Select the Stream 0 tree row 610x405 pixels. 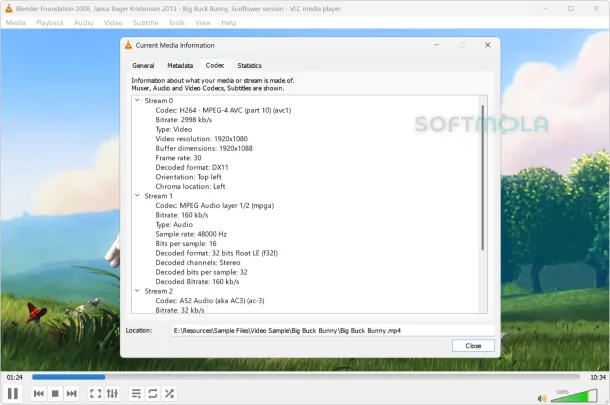pos(159,100)
